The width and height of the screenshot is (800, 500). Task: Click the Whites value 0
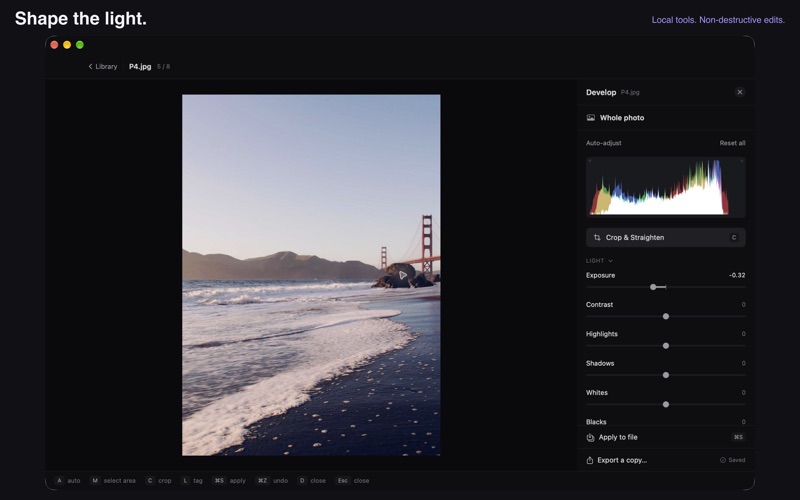click(x=743, y=393)
